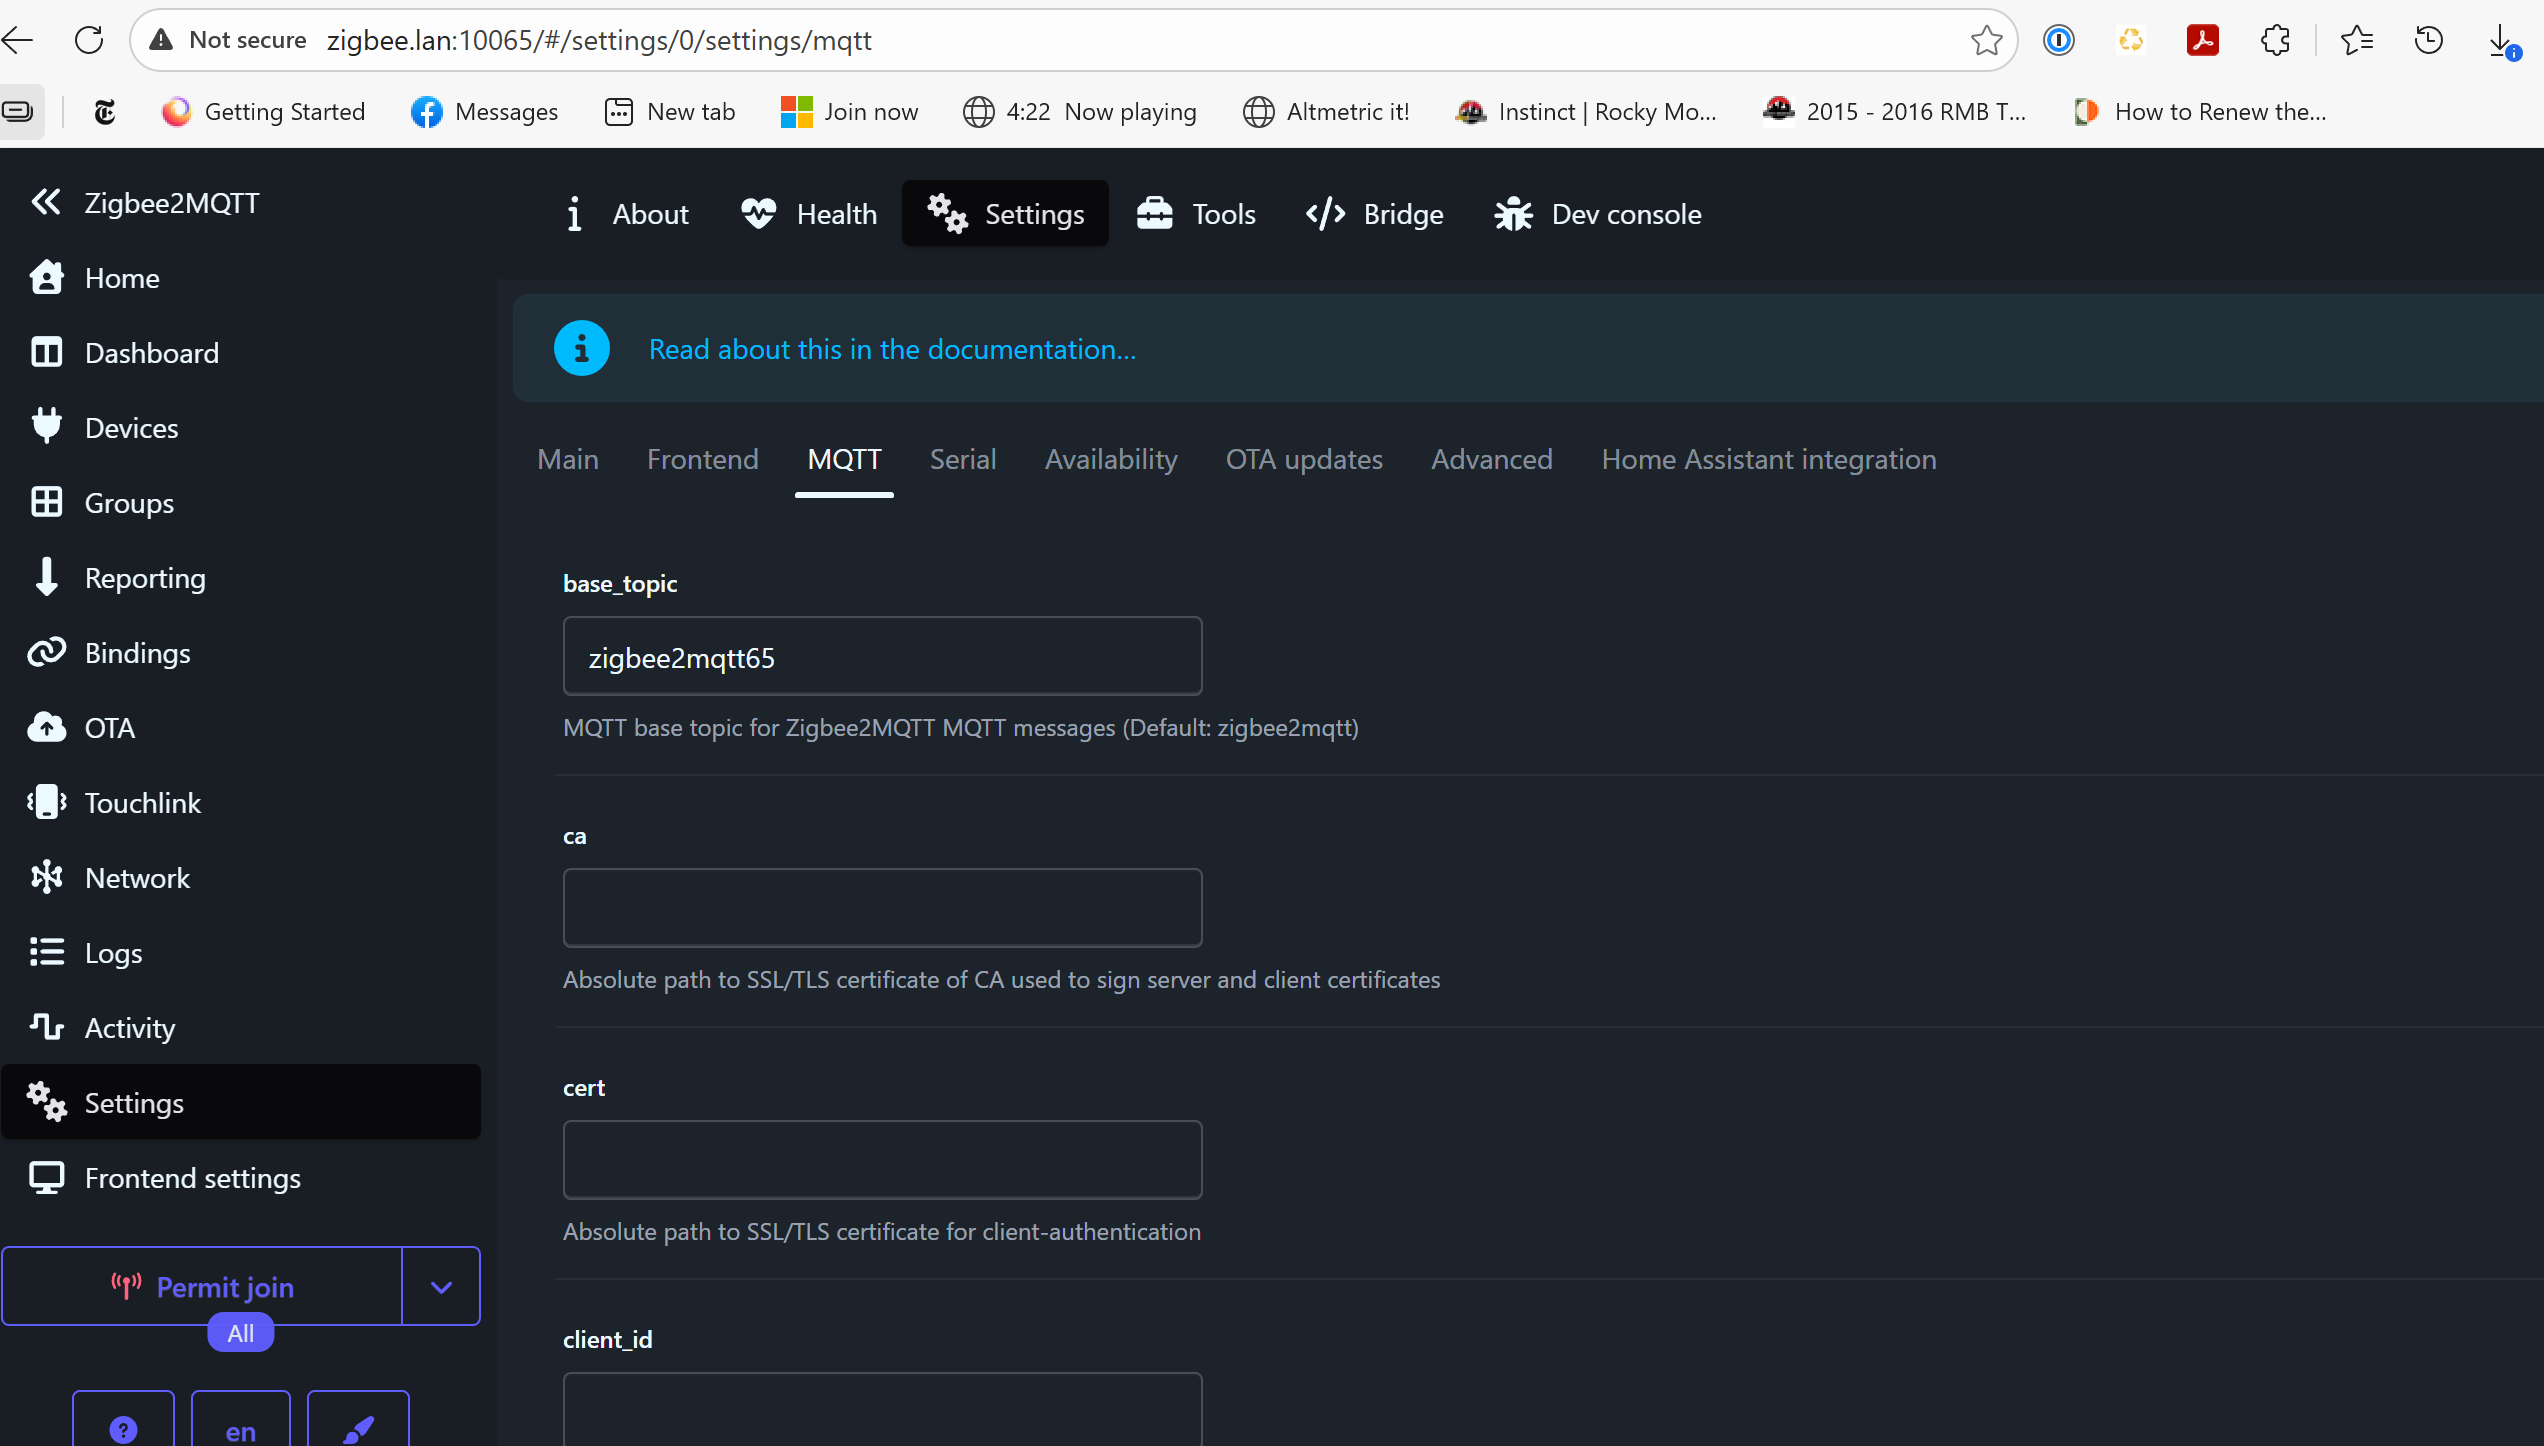
Task: Open Home Assistant integration tab
Action: point(1768,459)
